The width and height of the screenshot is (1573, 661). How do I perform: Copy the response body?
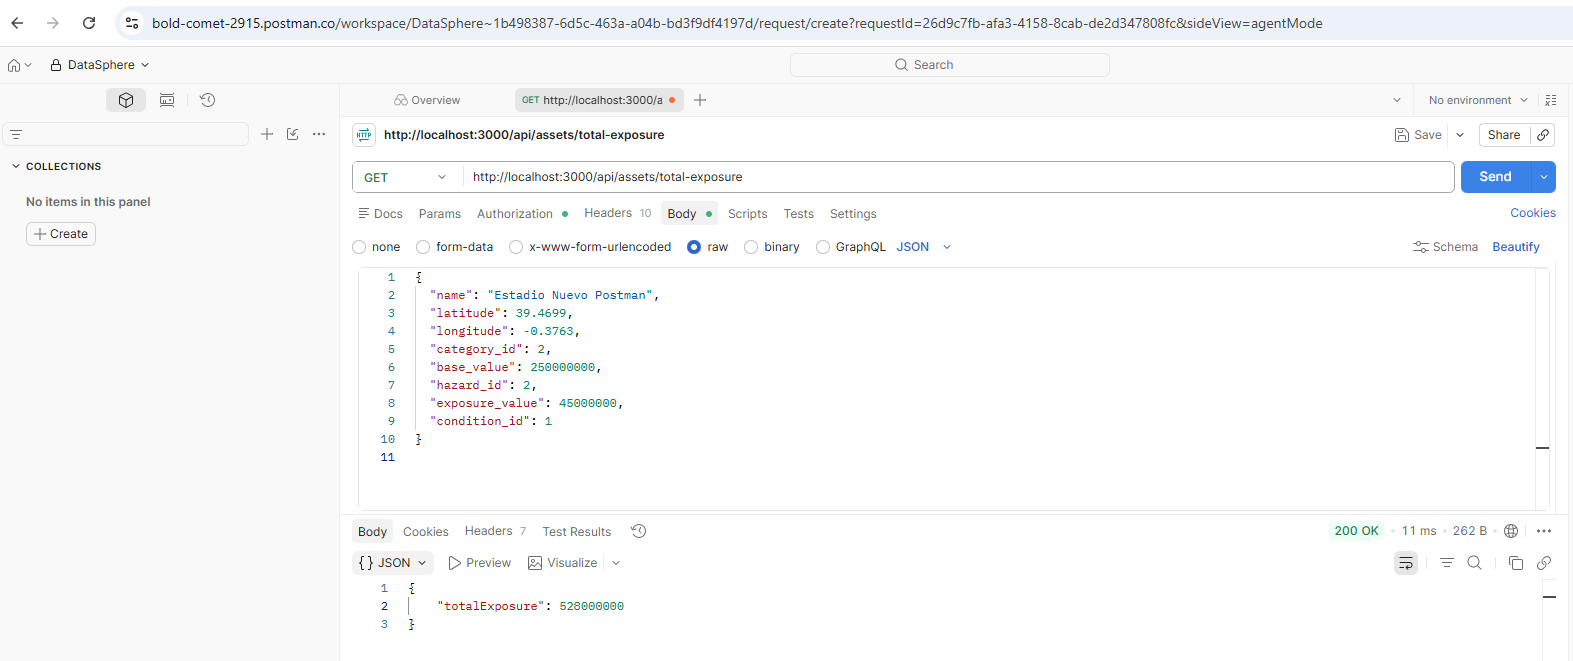click(x=1516, y=563)
